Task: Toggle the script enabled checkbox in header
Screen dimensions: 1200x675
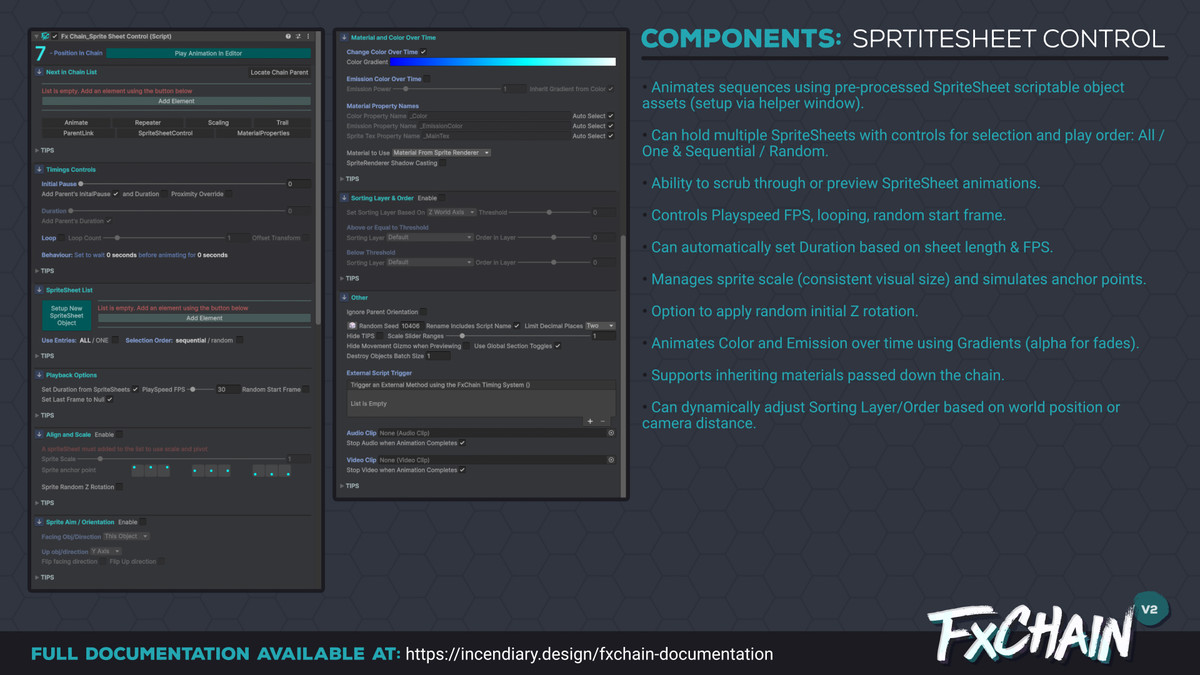Action: (x=55, y=36)
